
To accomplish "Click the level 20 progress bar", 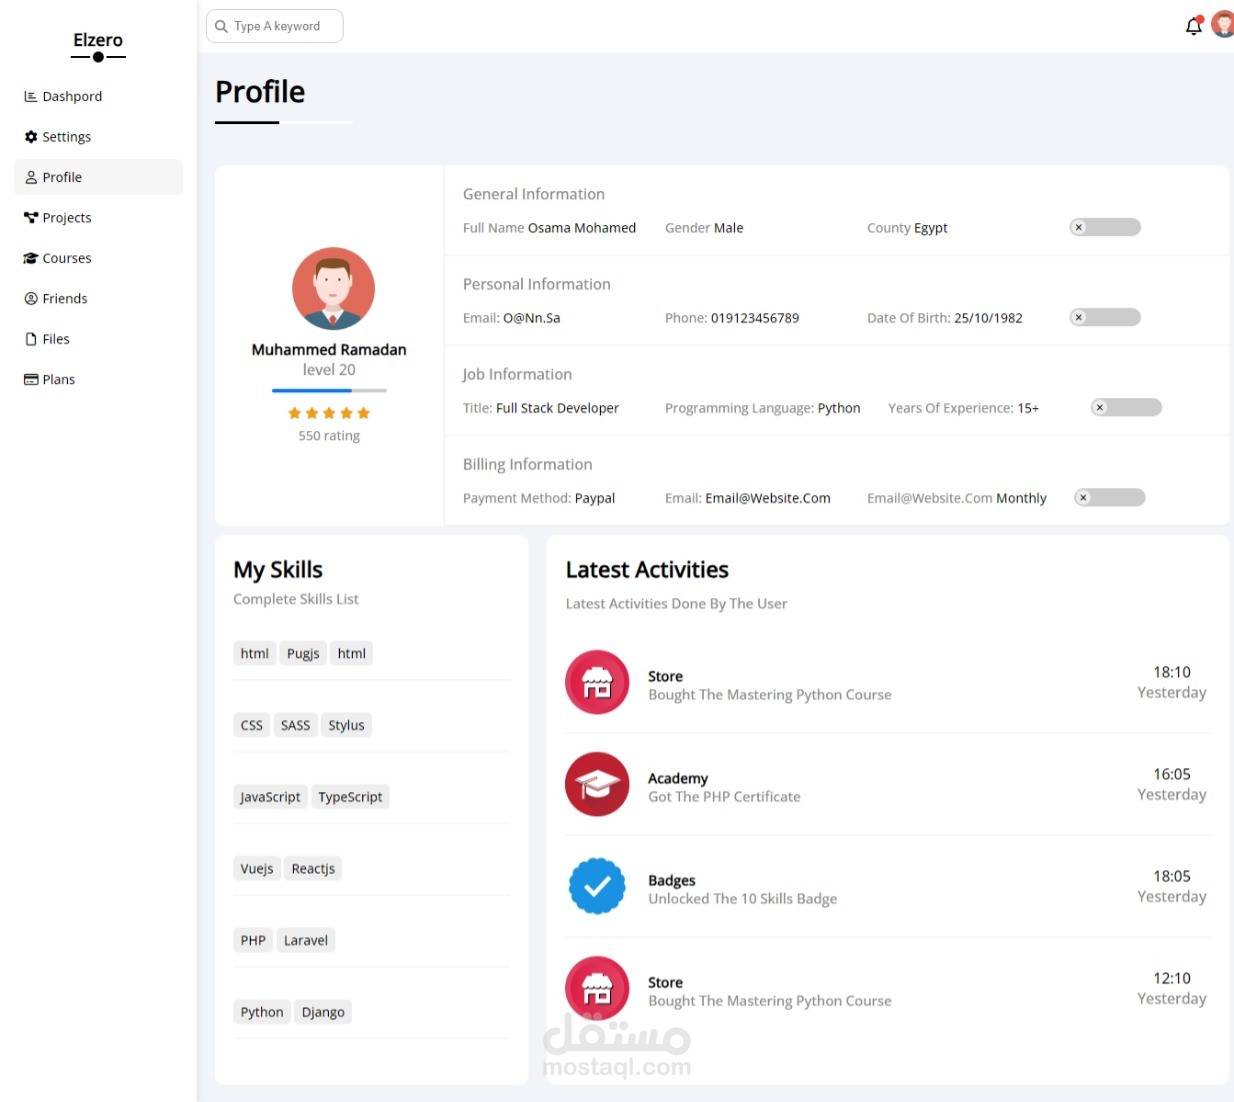I will (329, 390).
